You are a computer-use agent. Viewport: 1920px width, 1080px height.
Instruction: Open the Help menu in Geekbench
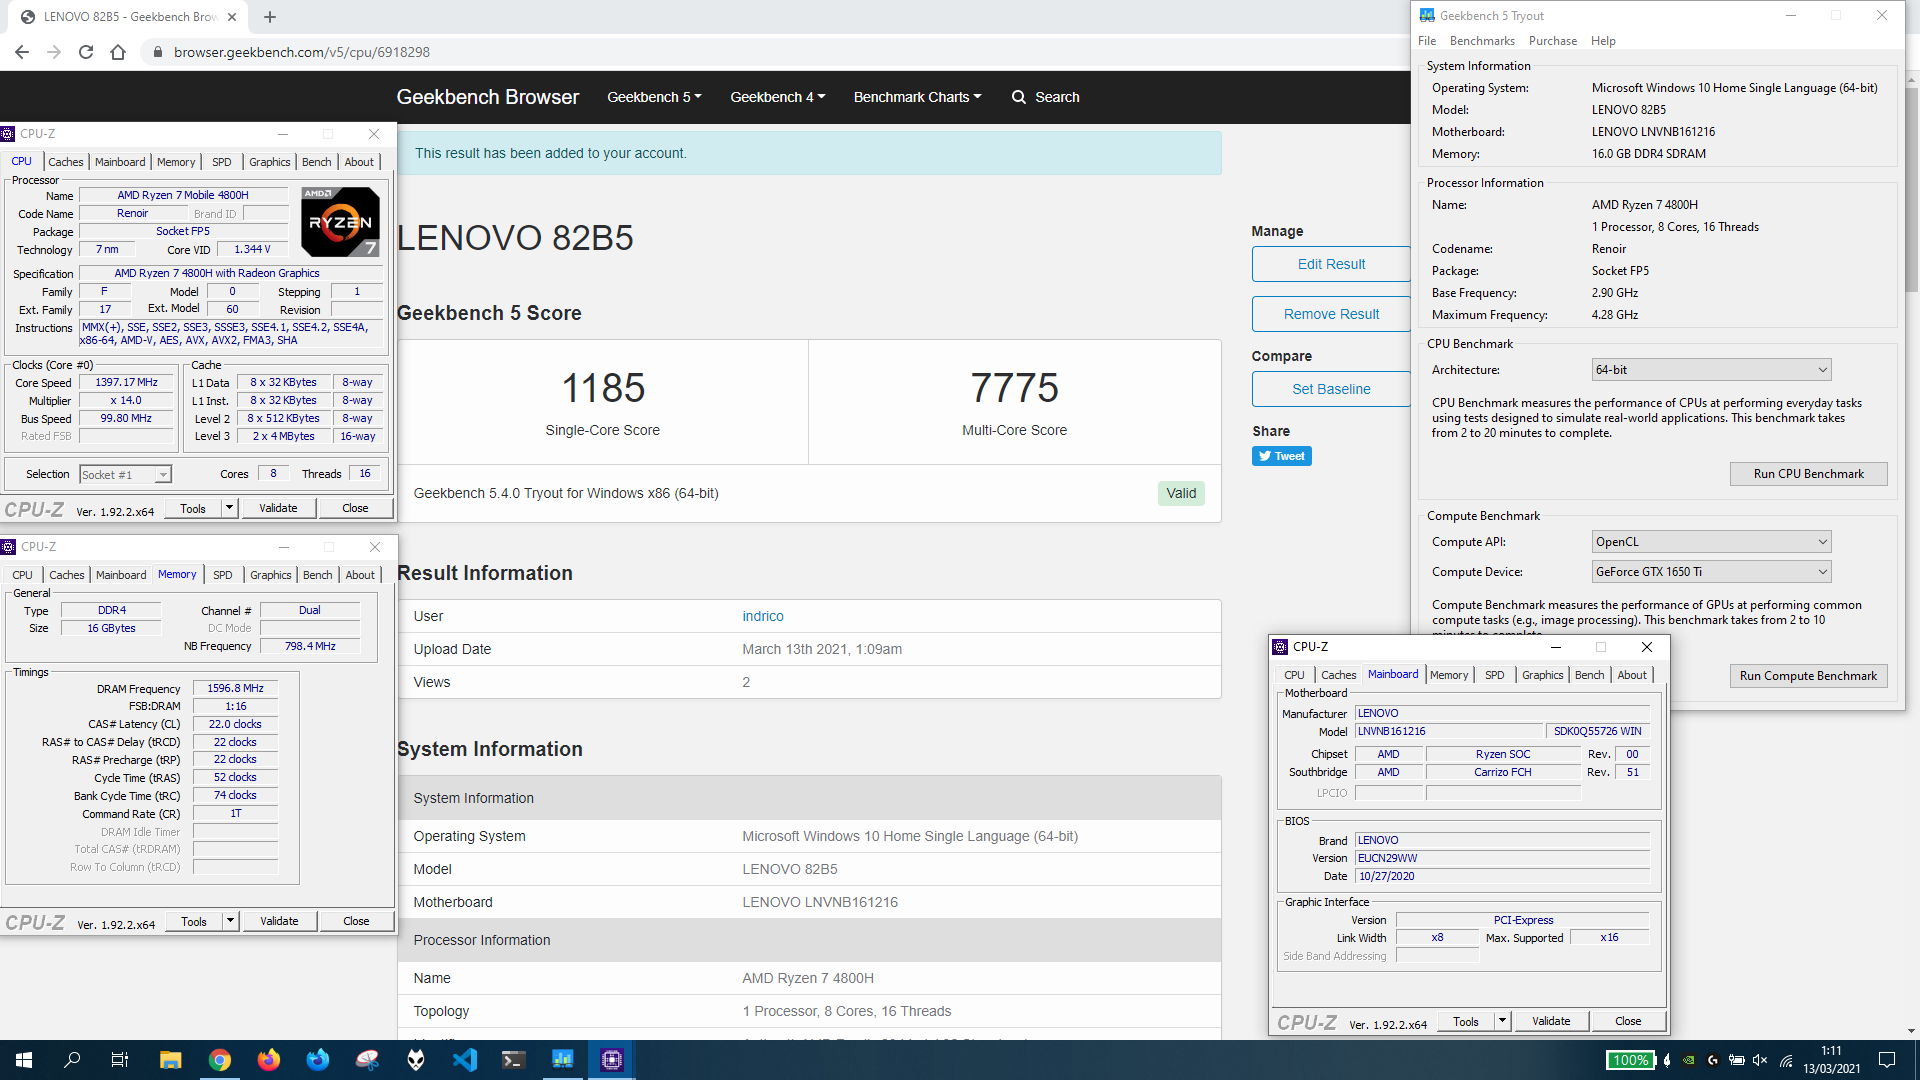[x=1603, y=41]
